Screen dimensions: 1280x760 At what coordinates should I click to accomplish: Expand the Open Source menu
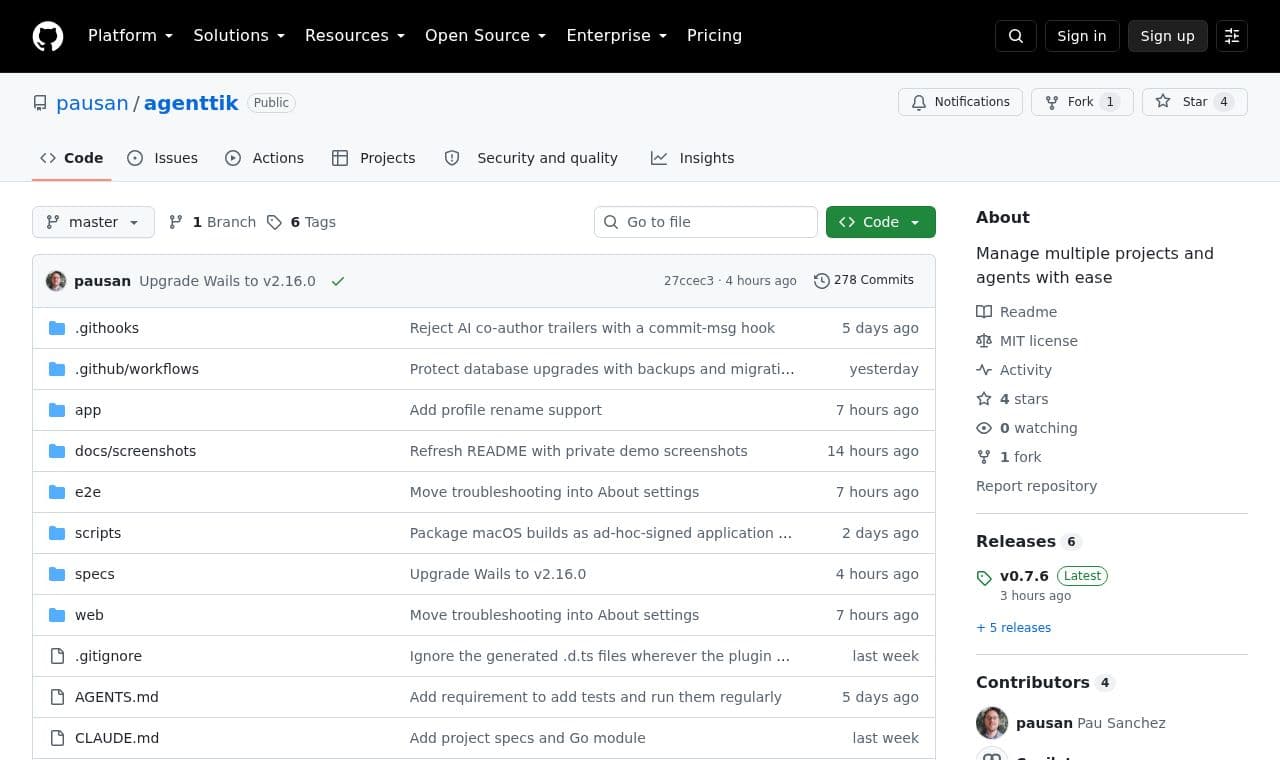click(x=486, y=36)
